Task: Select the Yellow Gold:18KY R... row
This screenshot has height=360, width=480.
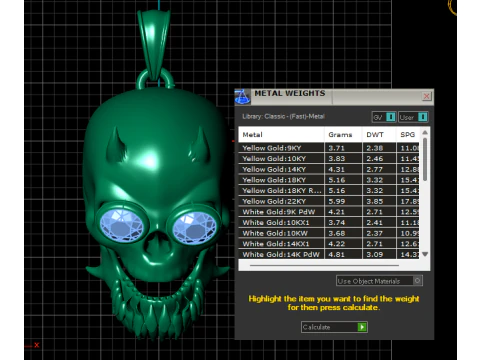Action: point(329,191)
